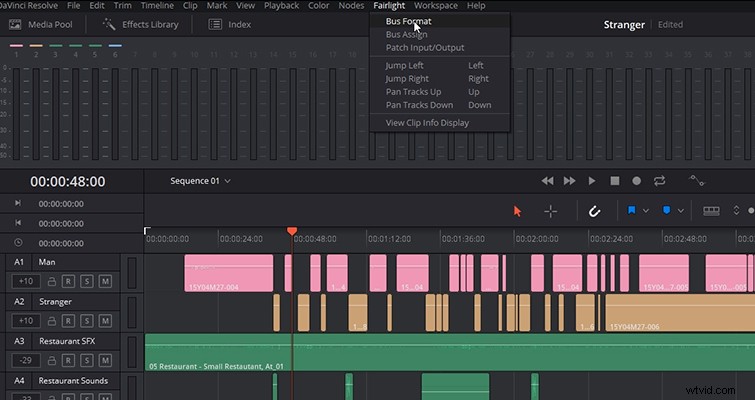Open the Workspace menu

click(436, 6)
